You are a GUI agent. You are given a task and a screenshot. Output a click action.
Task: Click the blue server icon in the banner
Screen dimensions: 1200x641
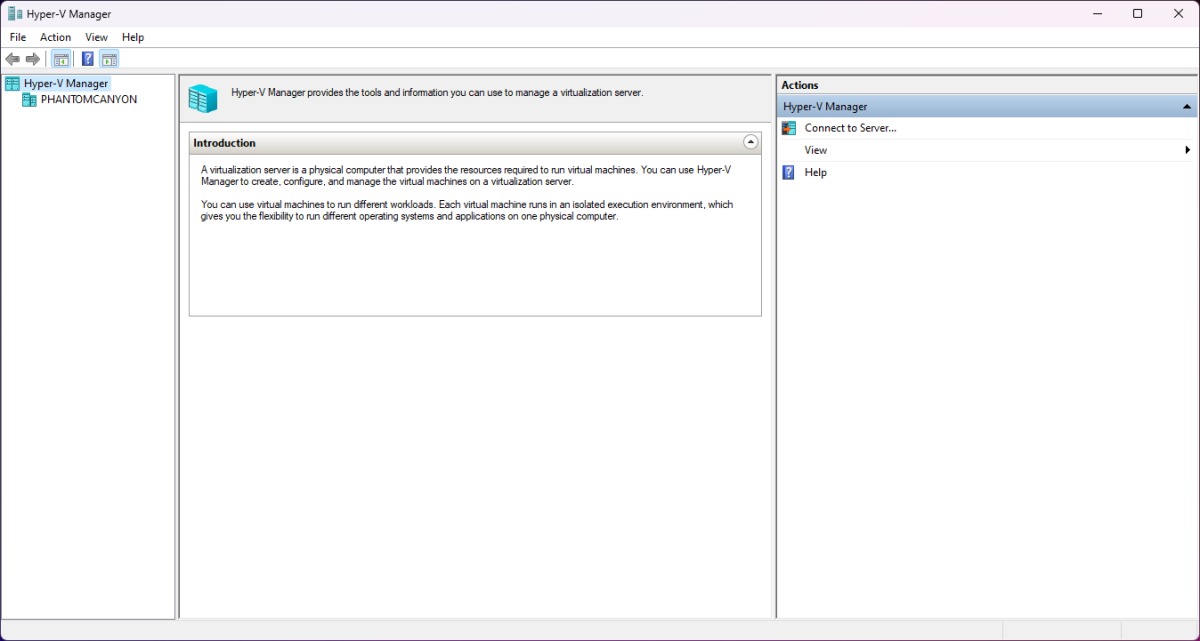click(203, 98)
